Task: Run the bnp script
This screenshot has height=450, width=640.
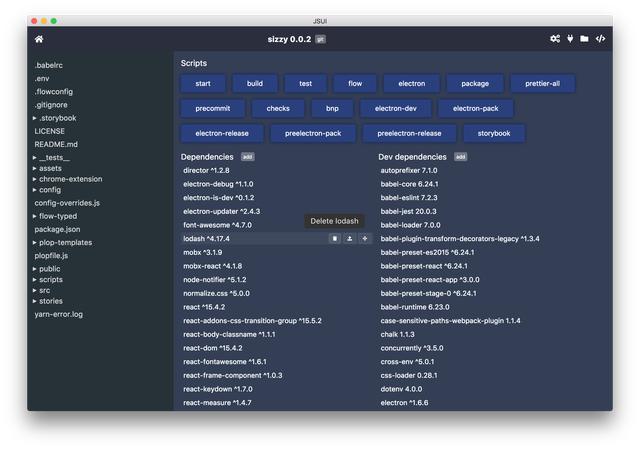Action: click(x=332, y=108)
